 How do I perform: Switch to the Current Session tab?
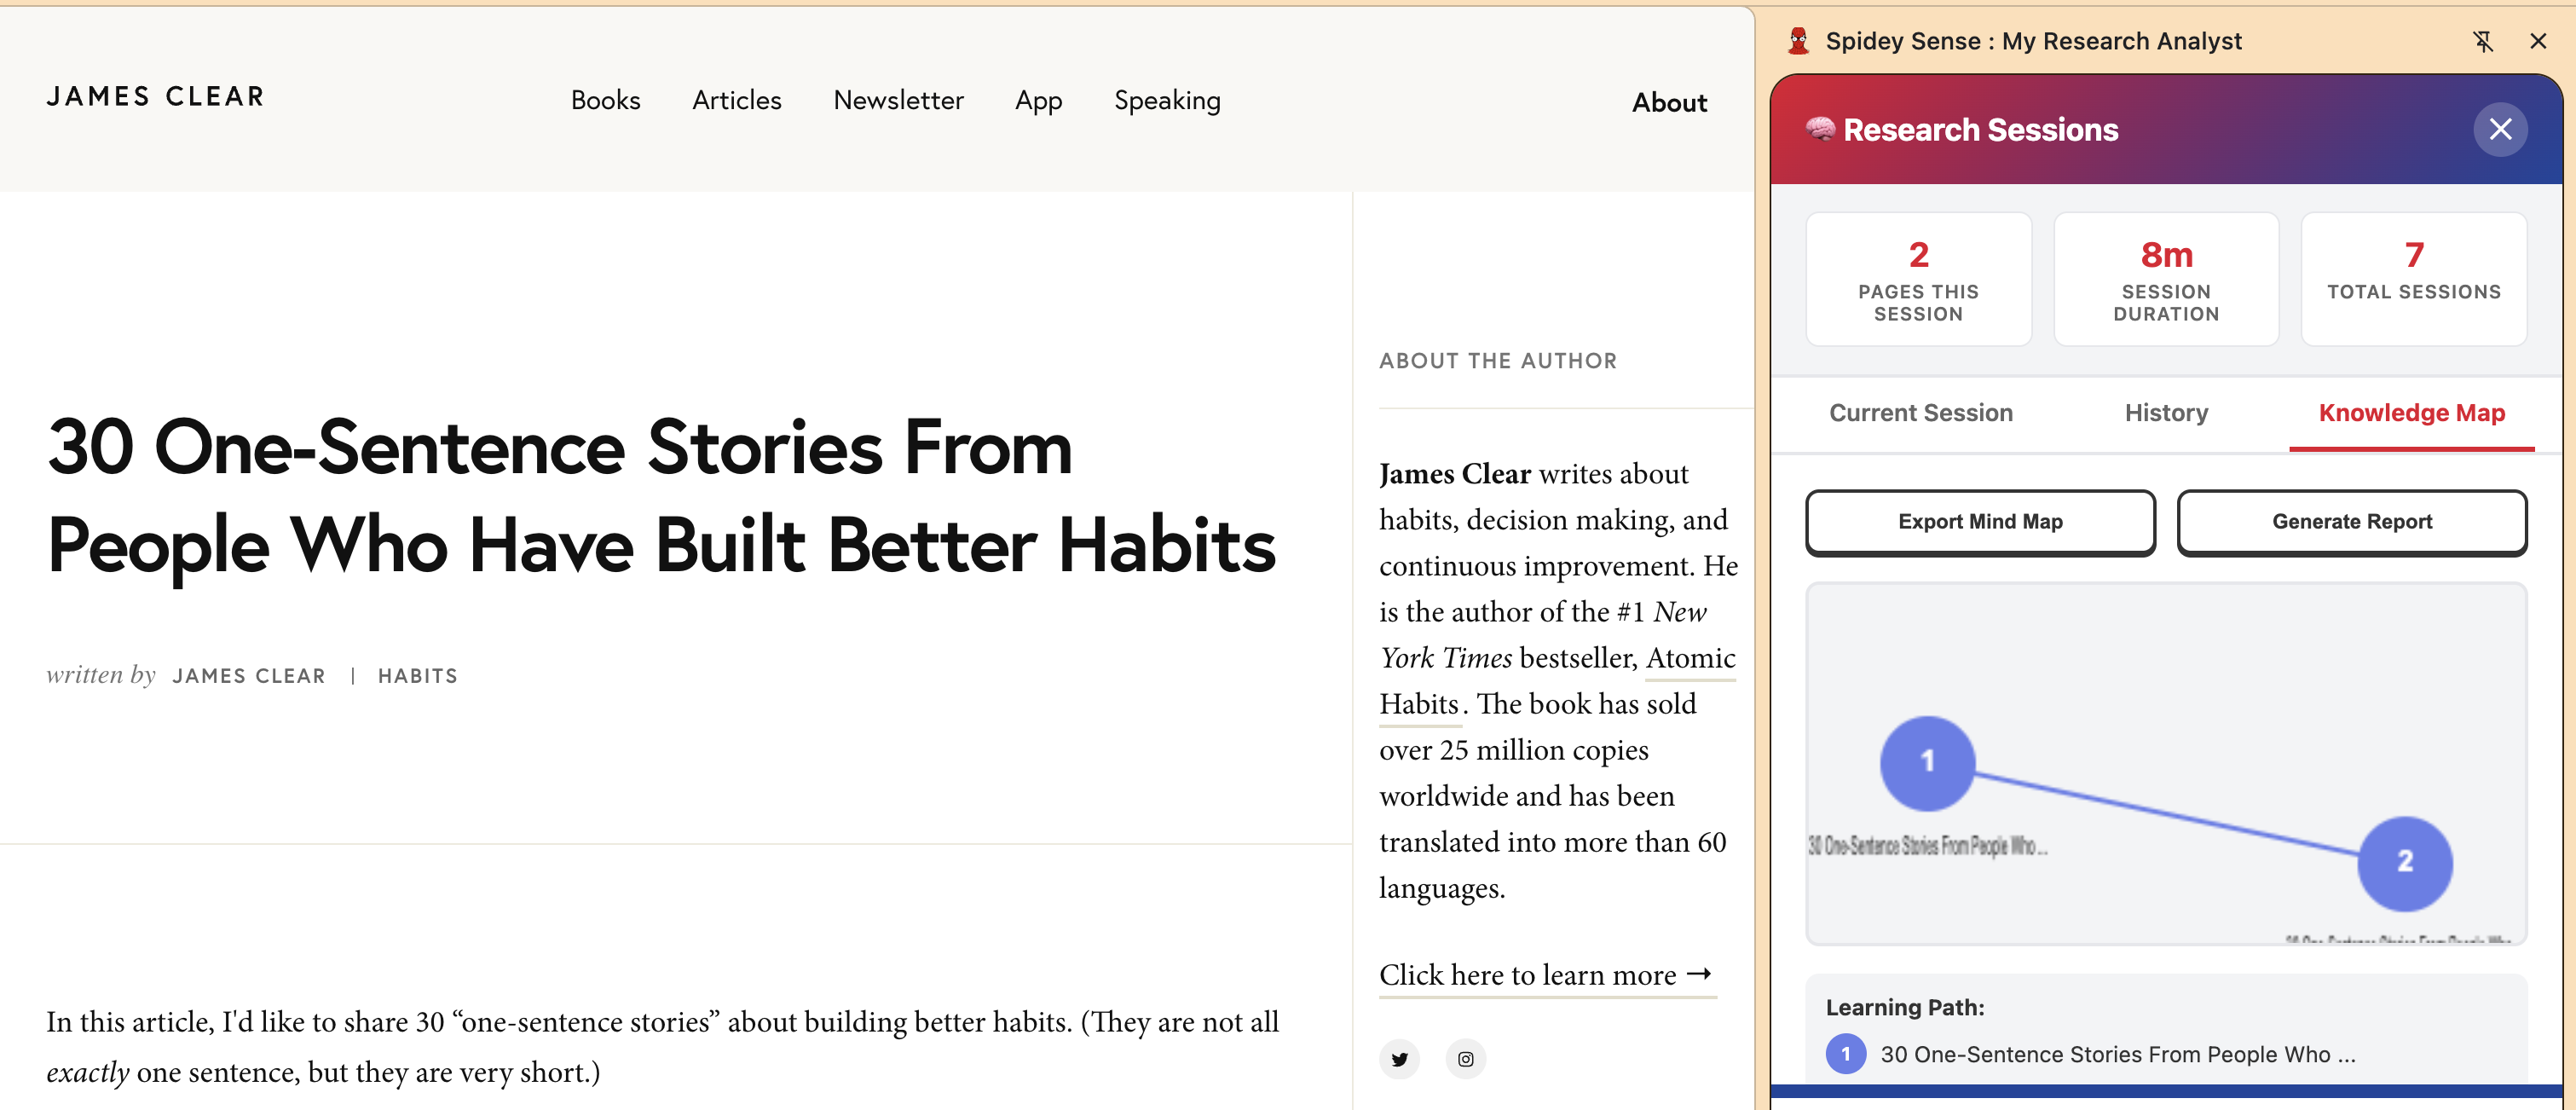click(x=1920, y=413)
